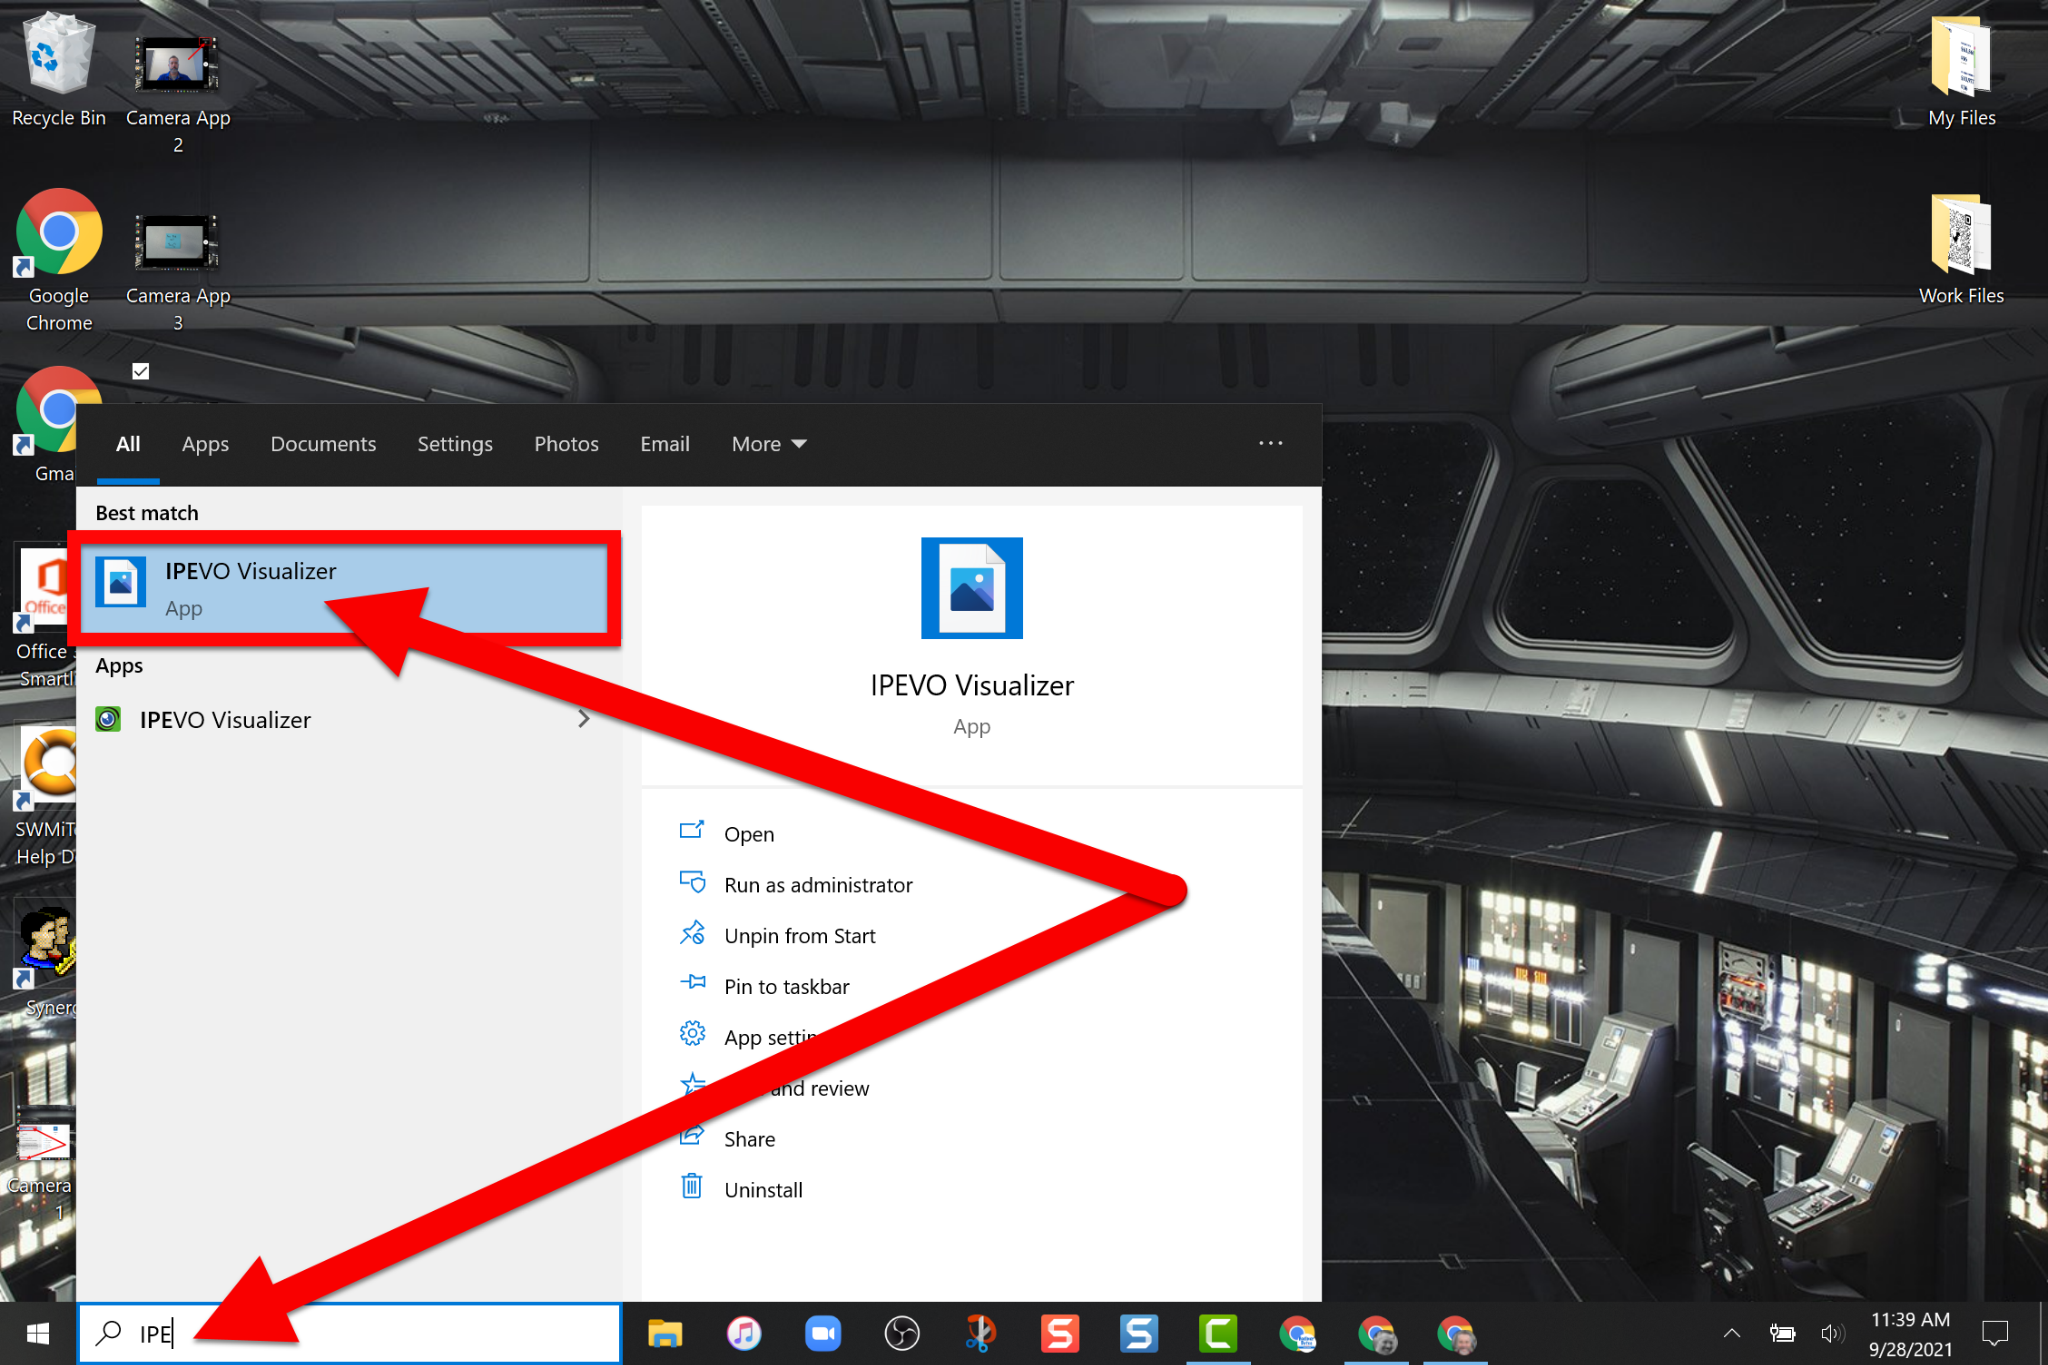Open blue S taskbar icon
Screen dimensions: 2048x1365
pyautogui.click(x=1139, y=1333)
